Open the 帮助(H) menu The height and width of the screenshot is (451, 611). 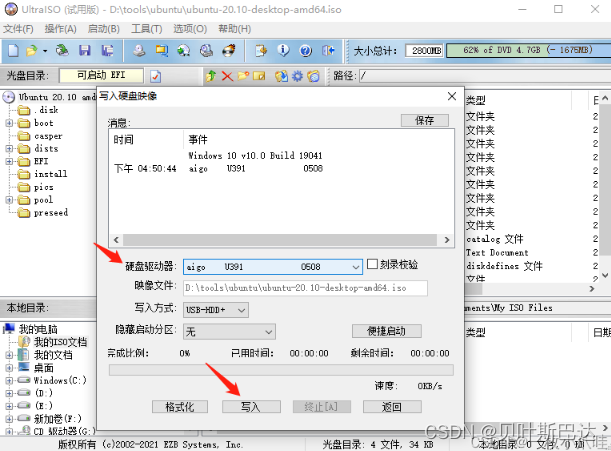[234, 29]
